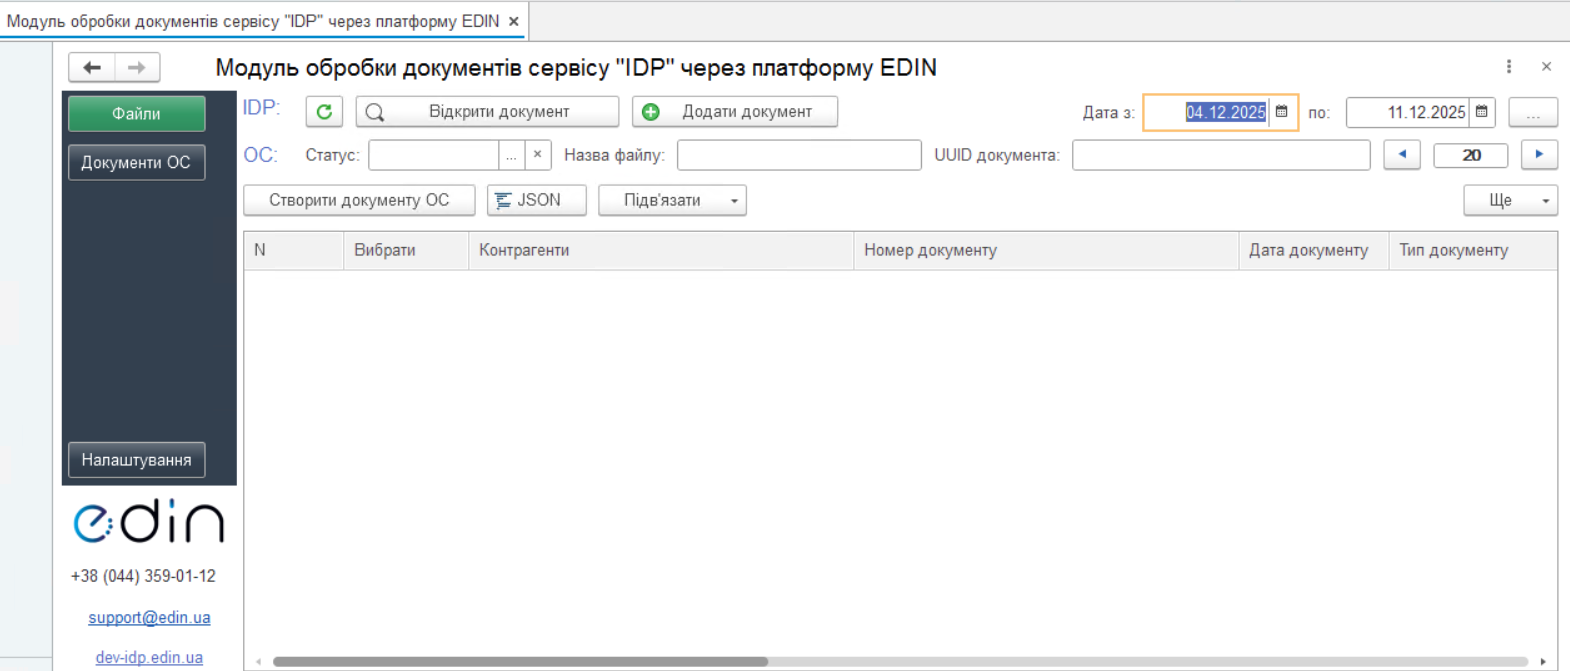The image size is (1570, 671).
Task: Clear the Статус field with X button
Action: (538, 155)
